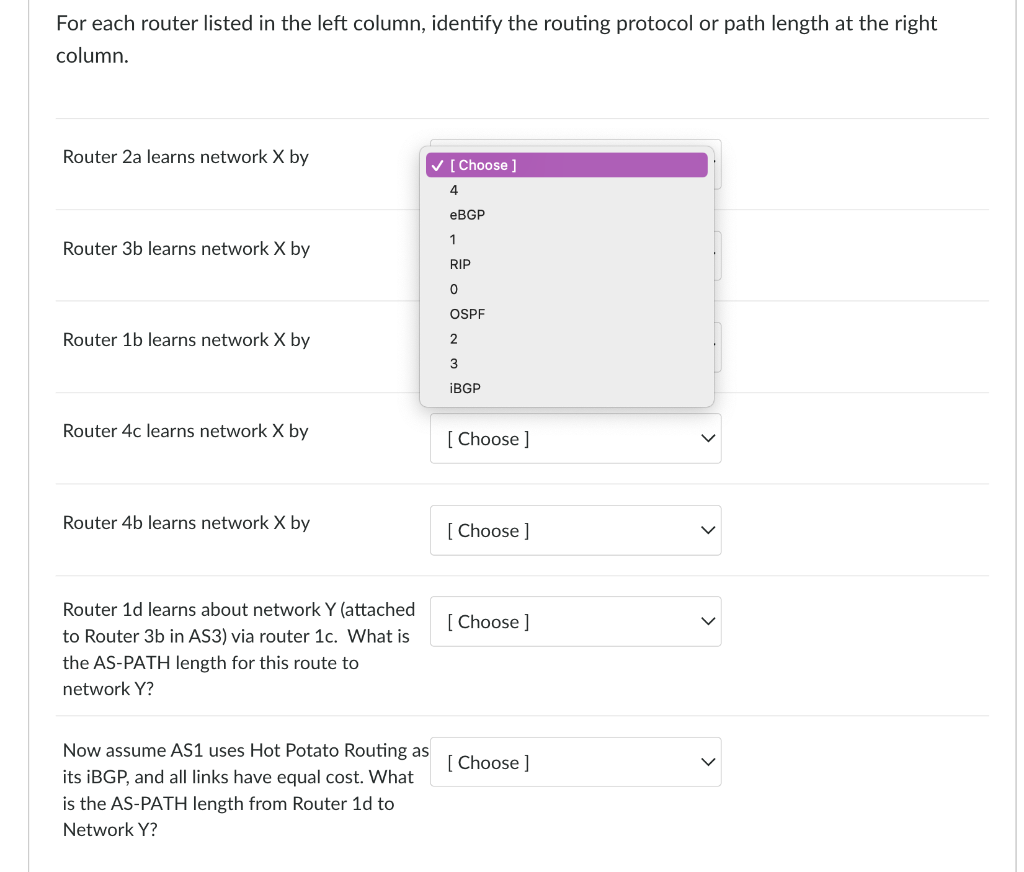Open the Router 4b answer dropdown
This screenshot has width=1024, height=872.
coord(575,530)
